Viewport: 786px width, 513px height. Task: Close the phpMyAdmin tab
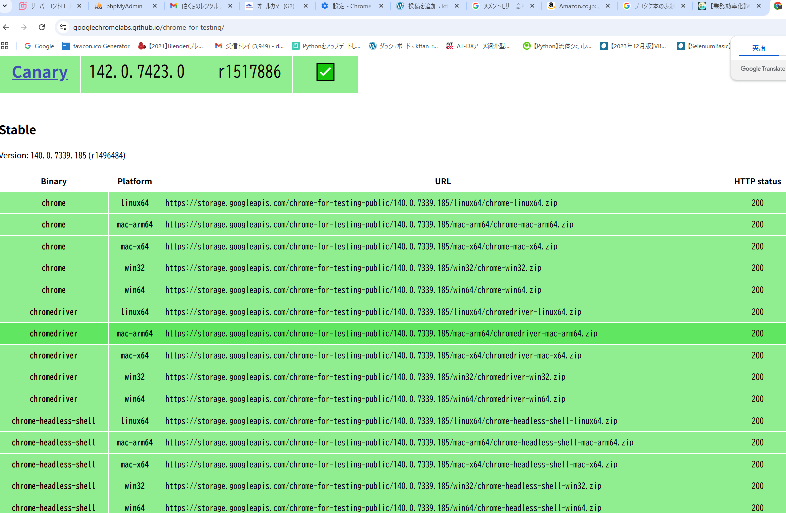157,6
